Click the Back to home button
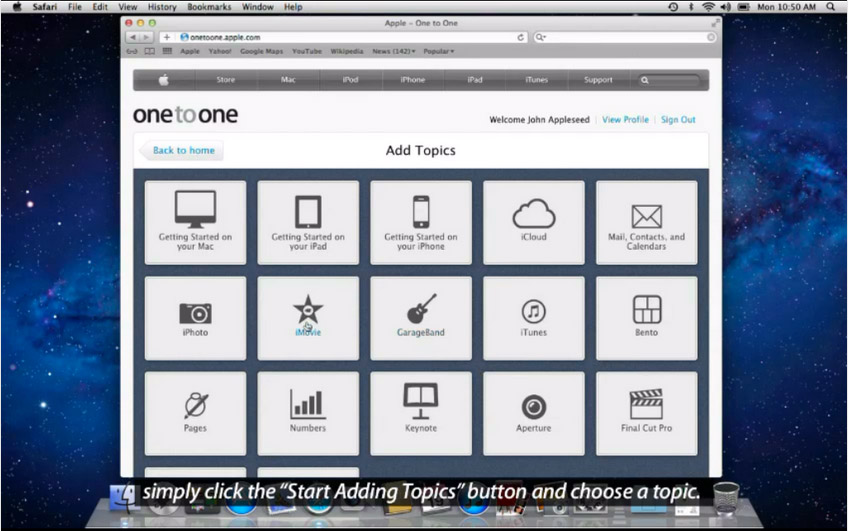 pos(182,150)
